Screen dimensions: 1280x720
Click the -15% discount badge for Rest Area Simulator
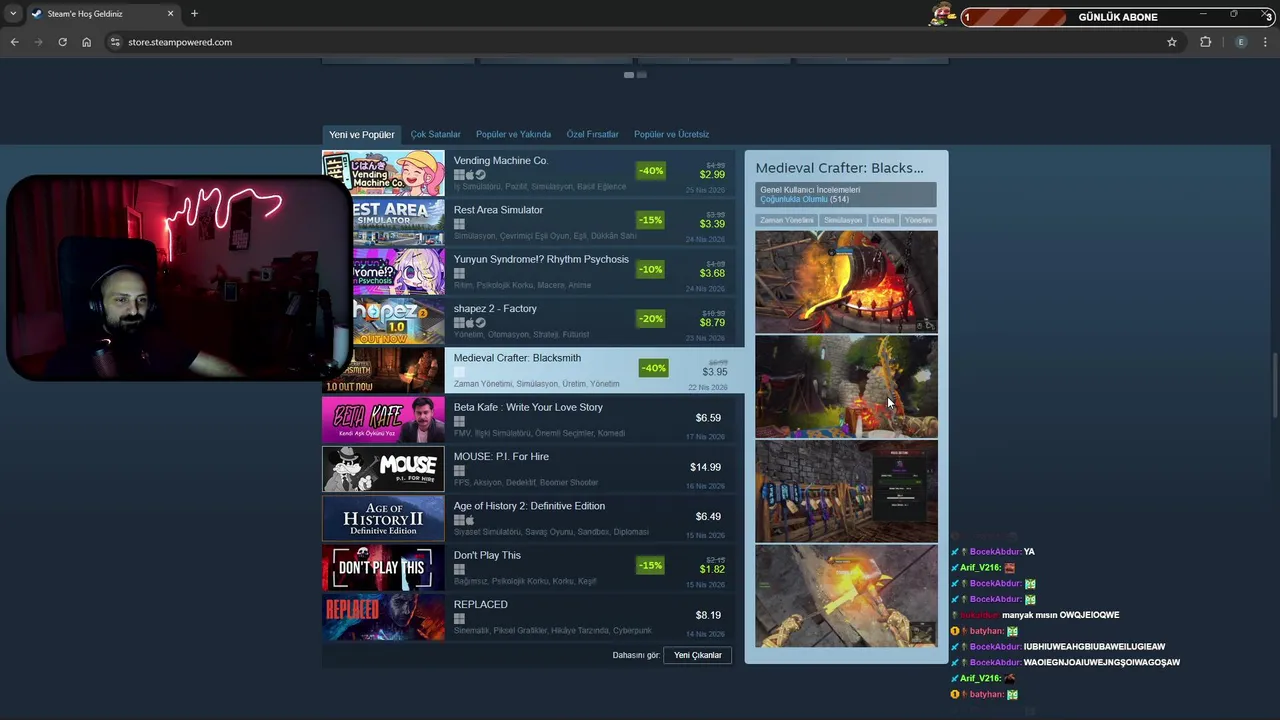coord(651,220)
